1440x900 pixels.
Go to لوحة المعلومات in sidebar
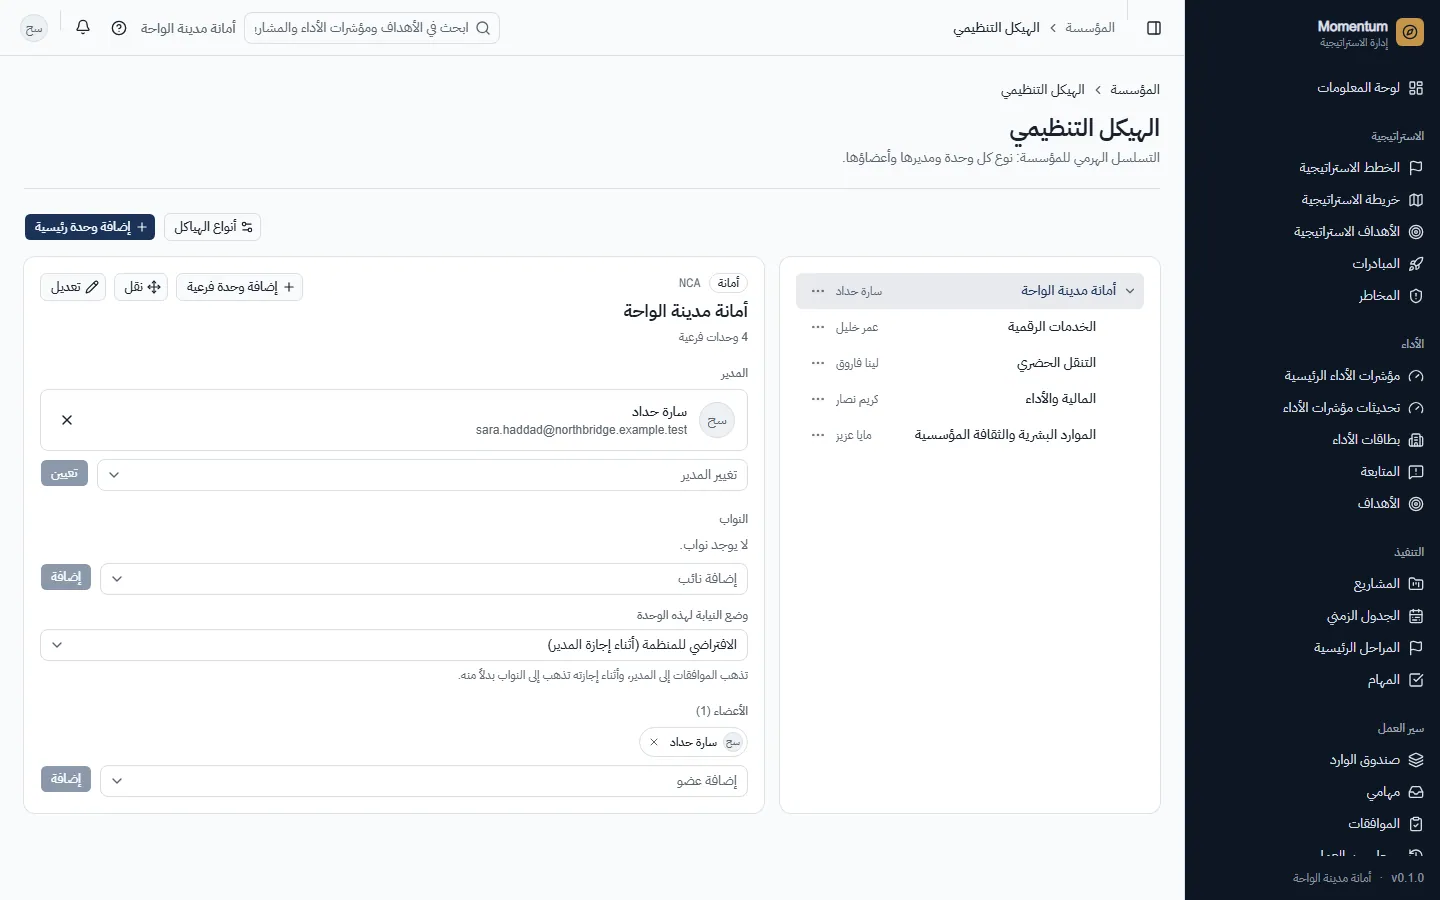click(1370, 88)
